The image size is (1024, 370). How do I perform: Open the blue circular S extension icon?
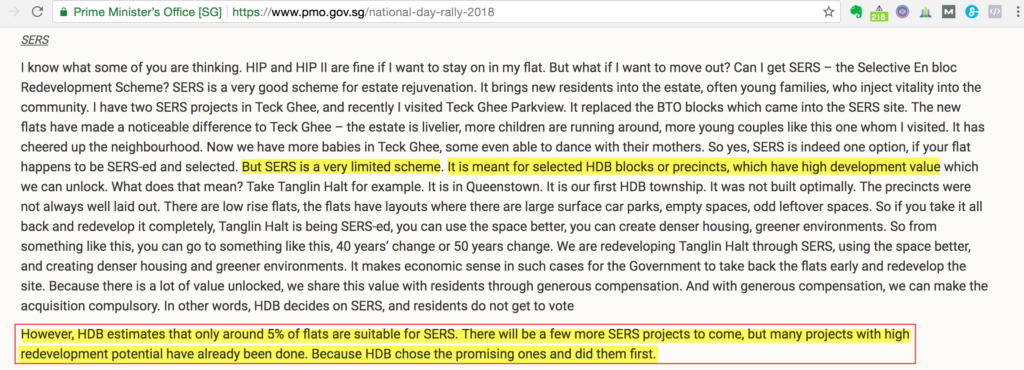(x=972, y=12)
